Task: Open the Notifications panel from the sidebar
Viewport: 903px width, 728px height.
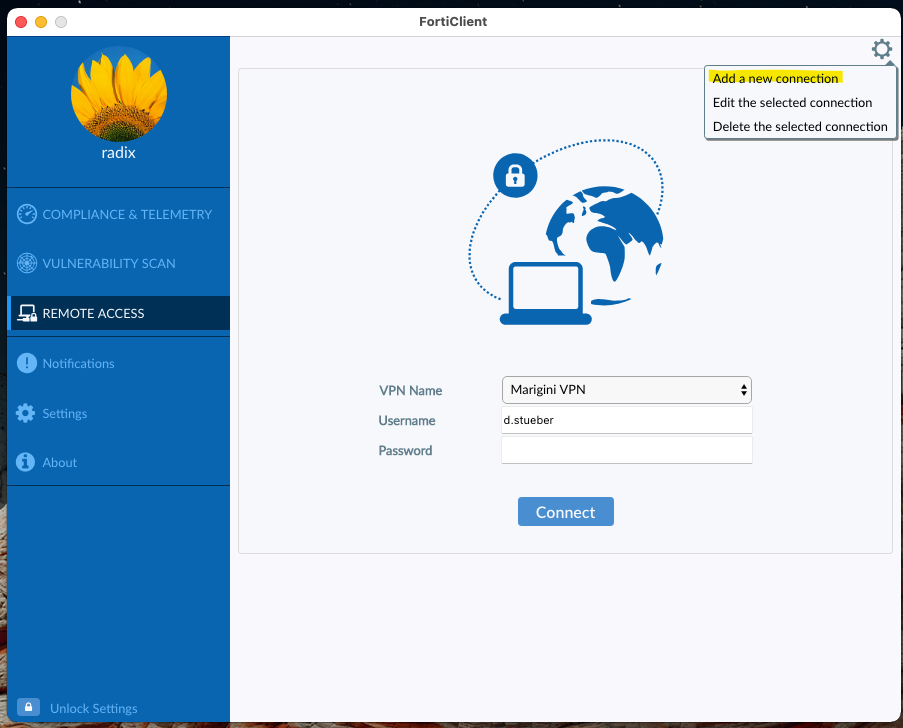Action: point(77,363)
